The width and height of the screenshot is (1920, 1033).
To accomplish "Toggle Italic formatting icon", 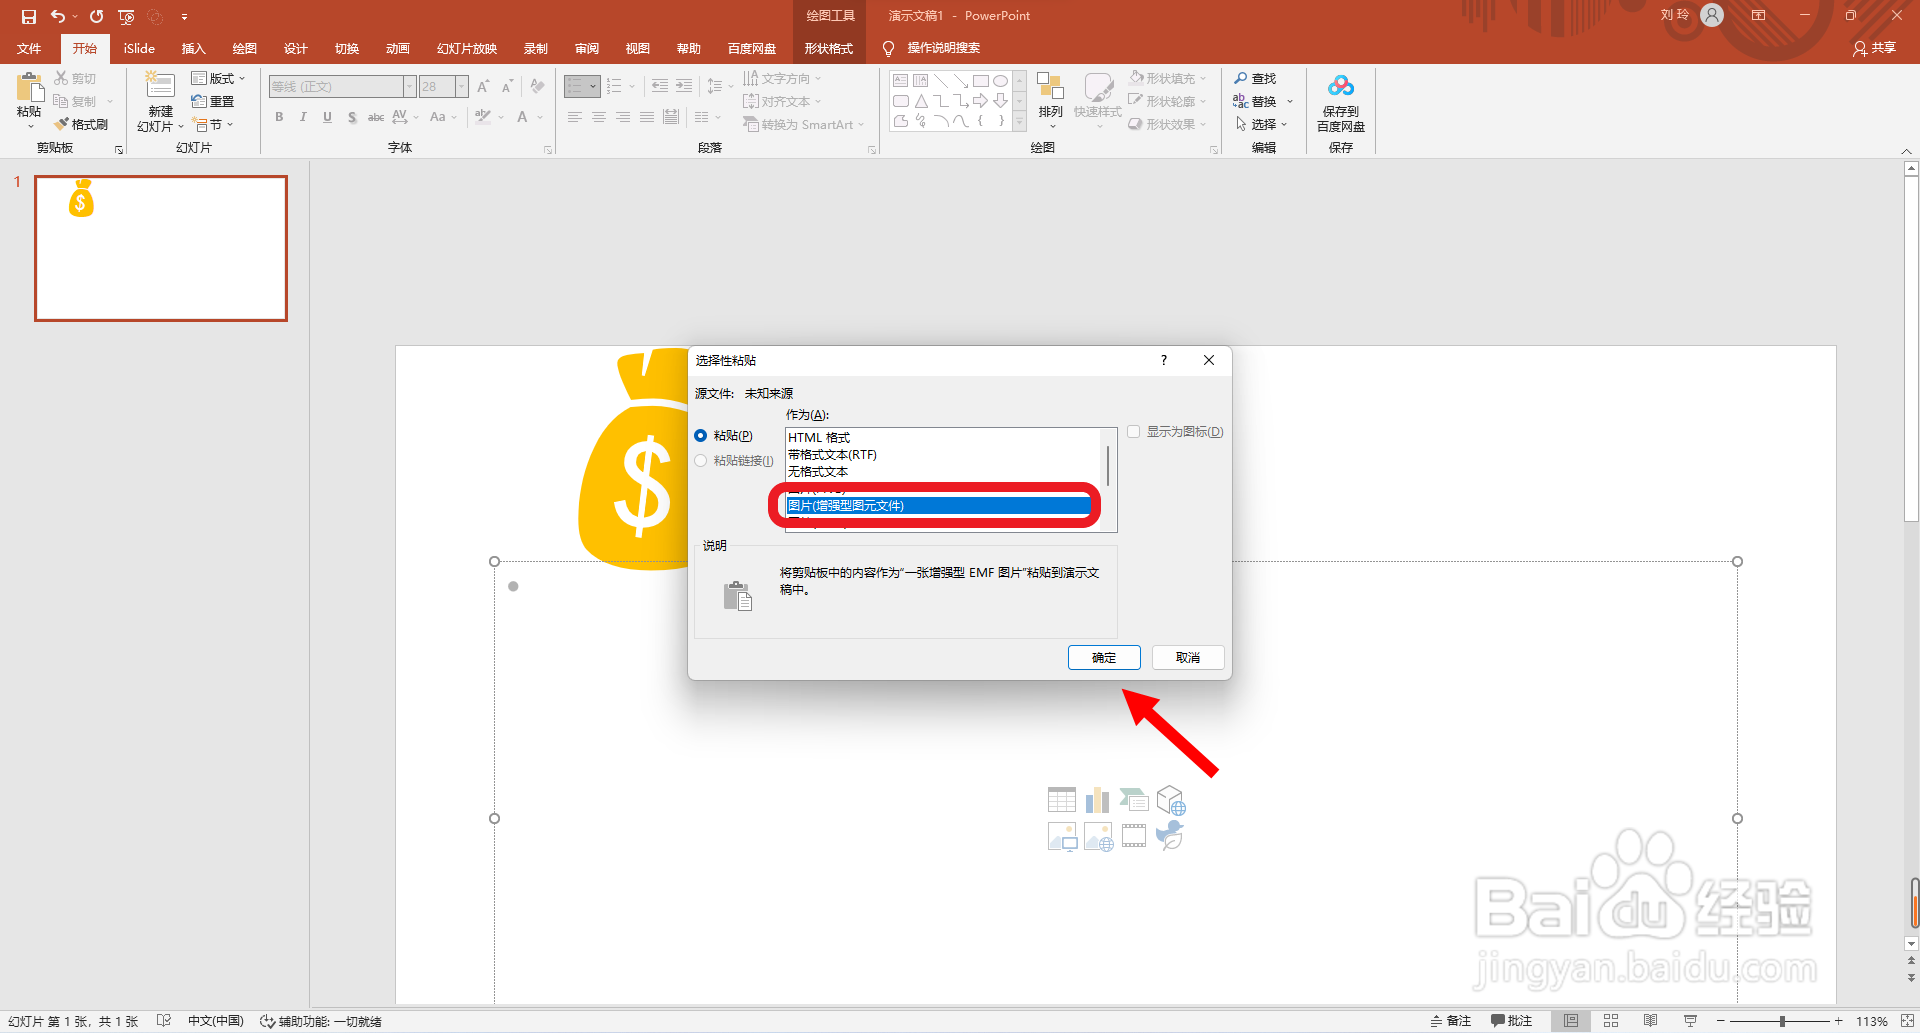I will 303,117.
